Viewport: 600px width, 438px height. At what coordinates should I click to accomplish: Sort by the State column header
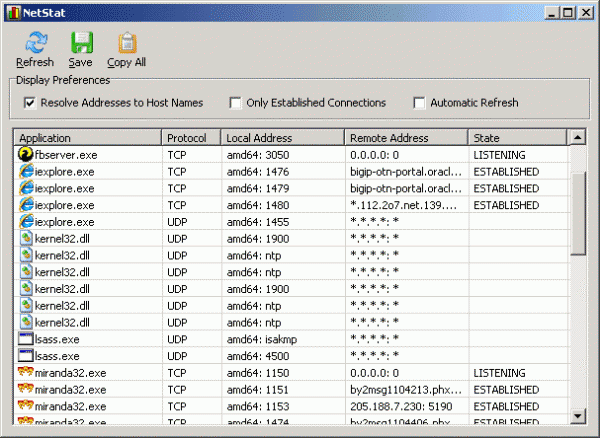click(517, 138)
